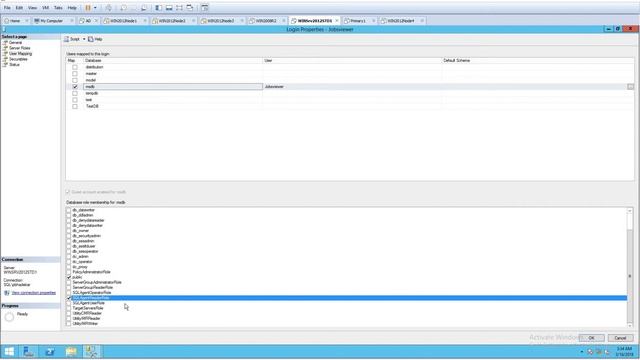Open the Securables page icon
This screenshot has height=360, width=640.
pos(5,59)
